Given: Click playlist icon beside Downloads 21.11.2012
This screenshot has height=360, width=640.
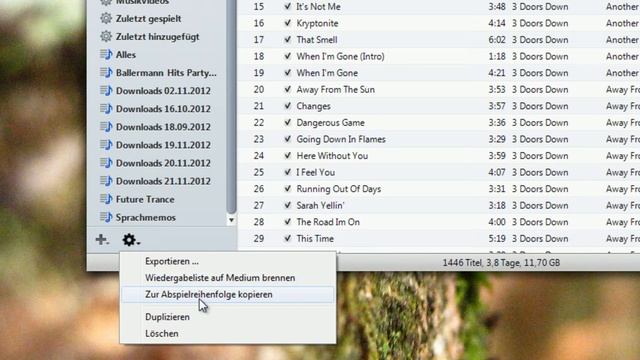Looking at the screenshot, I should pos(106,181).
